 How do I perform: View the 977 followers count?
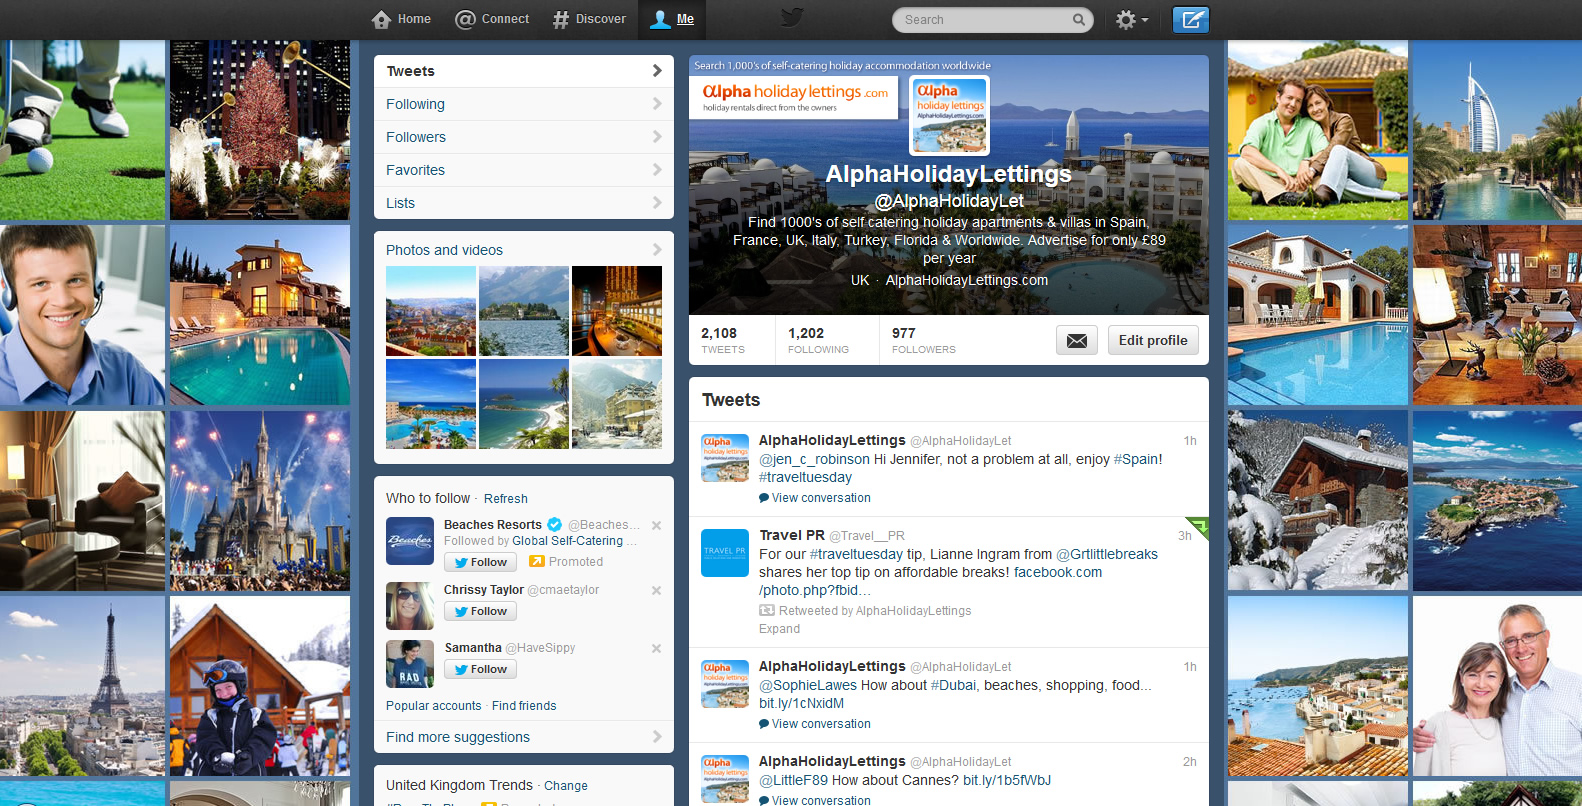point(924,340)
